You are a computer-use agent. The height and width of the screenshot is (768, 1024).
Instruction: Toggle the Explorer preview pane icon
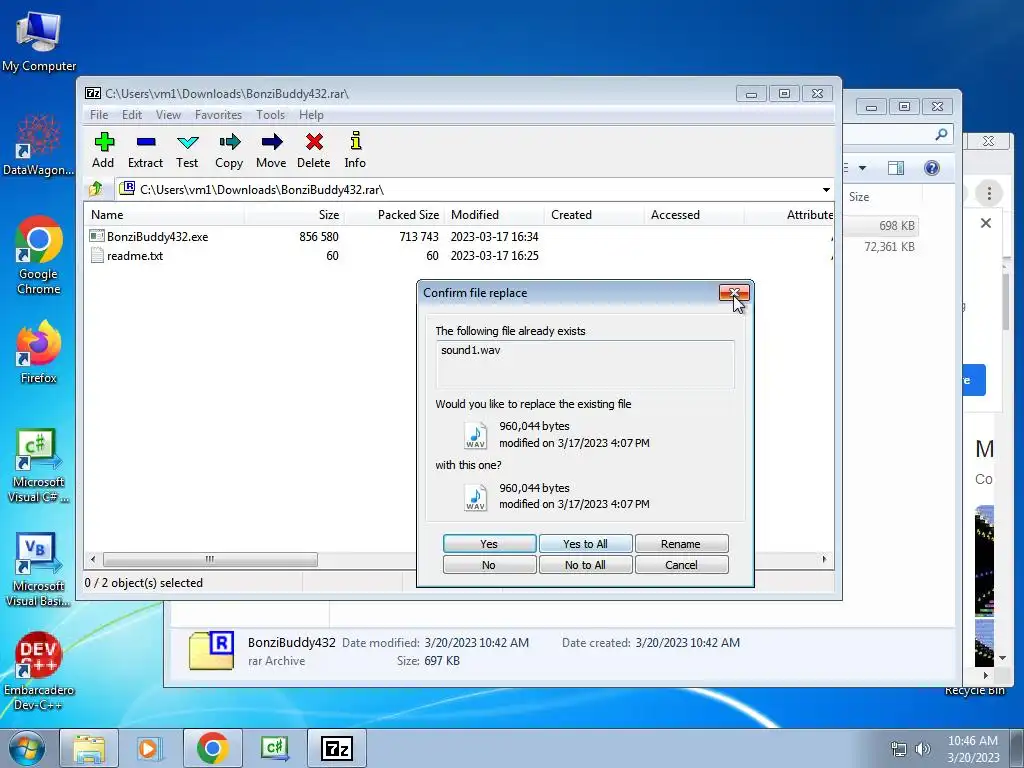896,168
